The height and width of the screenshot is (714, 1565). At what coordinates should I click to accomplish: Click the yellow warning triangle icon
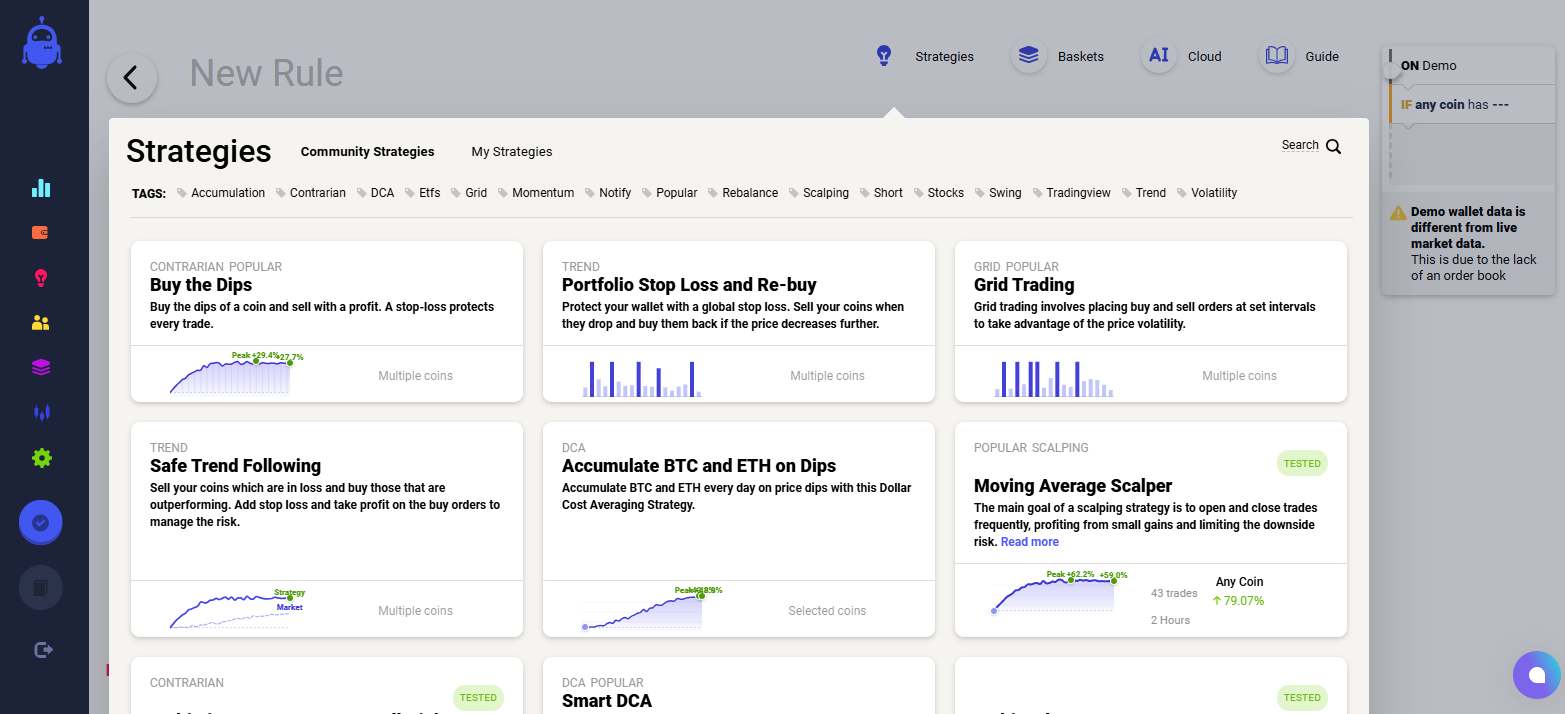pyautogui.click(x=1398, y=213)
